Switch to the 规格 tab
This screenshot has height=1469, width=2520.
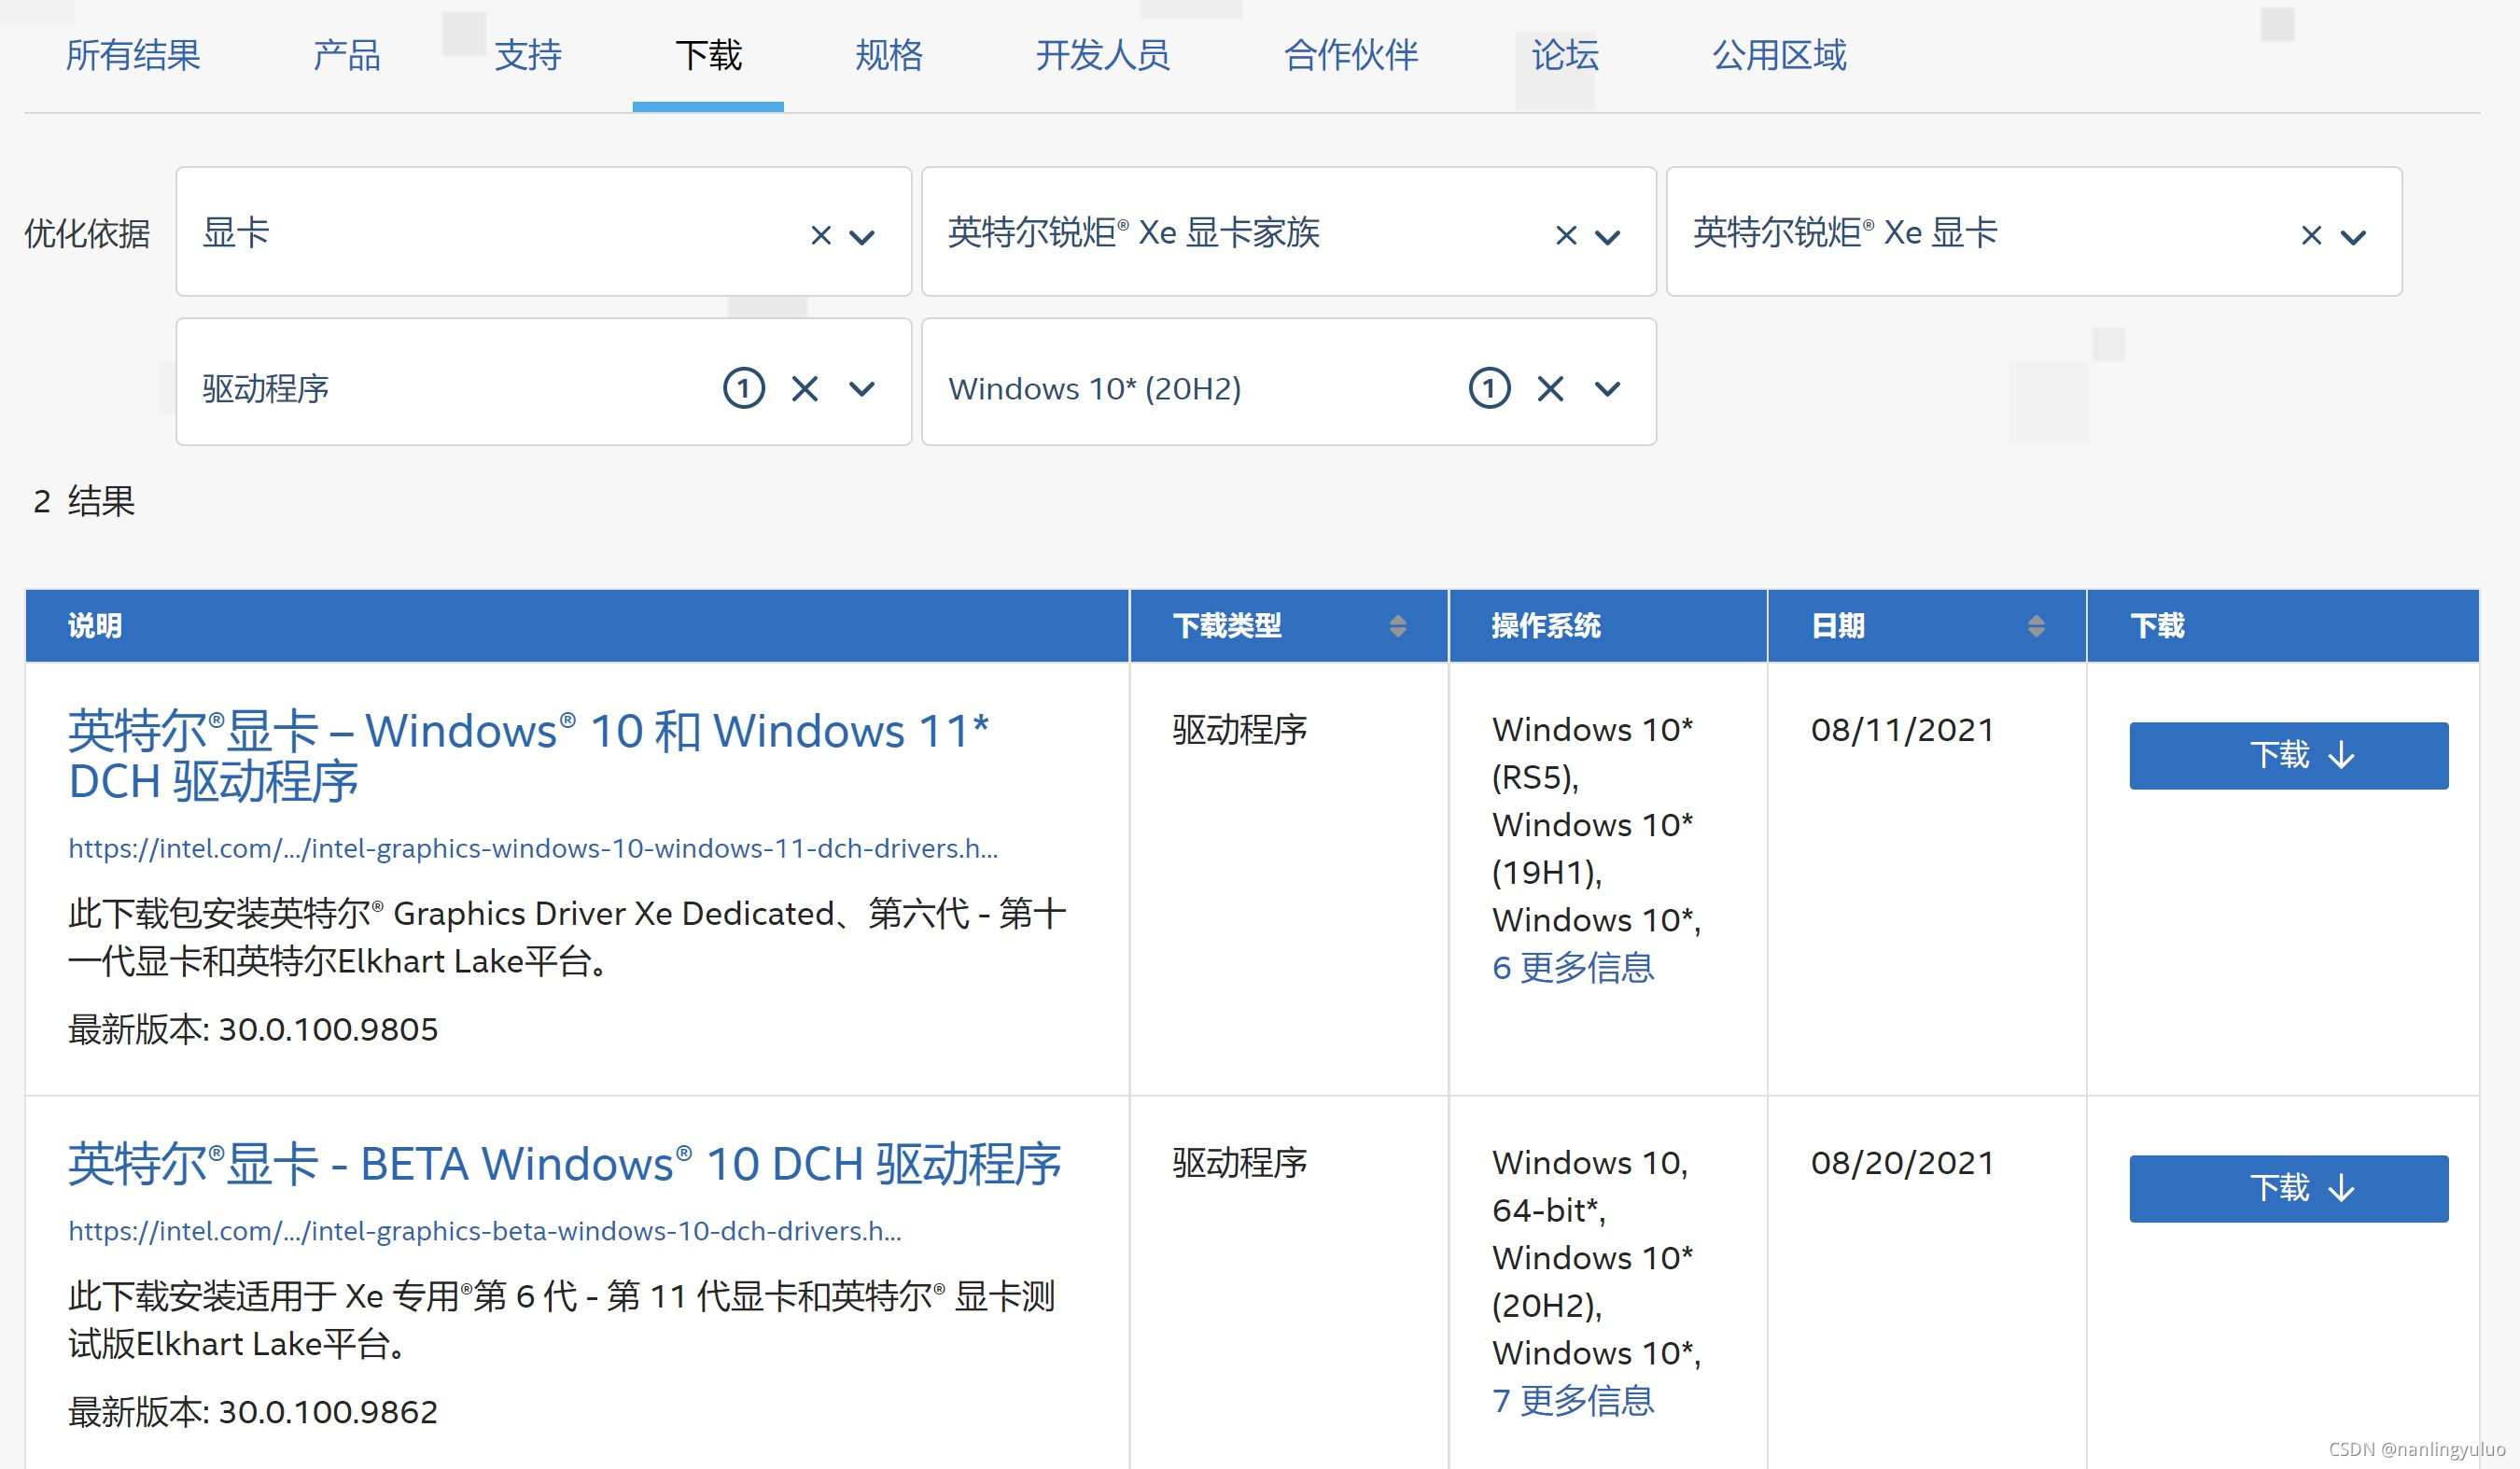[888, 55]
